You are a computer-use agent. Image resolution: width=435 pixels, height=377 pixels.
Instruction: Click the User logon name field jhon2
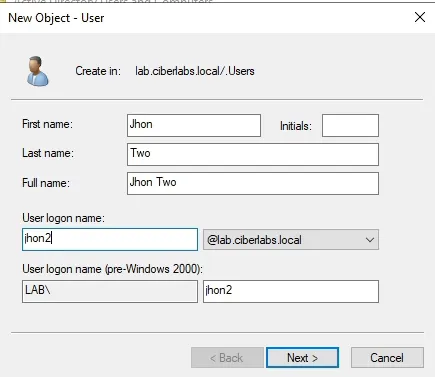pos(110,239)
